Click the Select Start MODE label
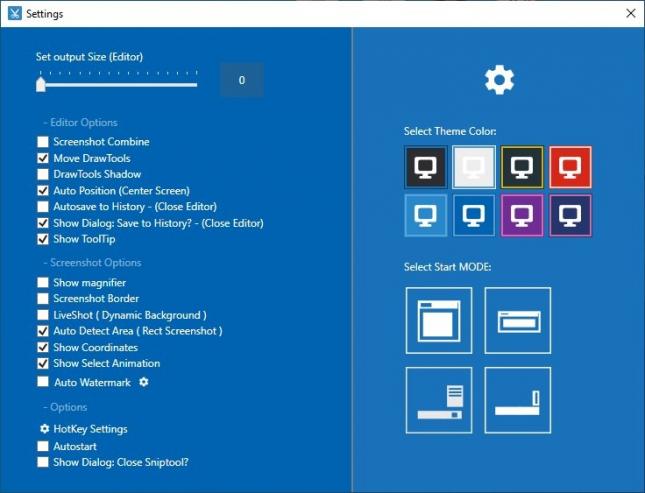645x493 pixels. 448,267
